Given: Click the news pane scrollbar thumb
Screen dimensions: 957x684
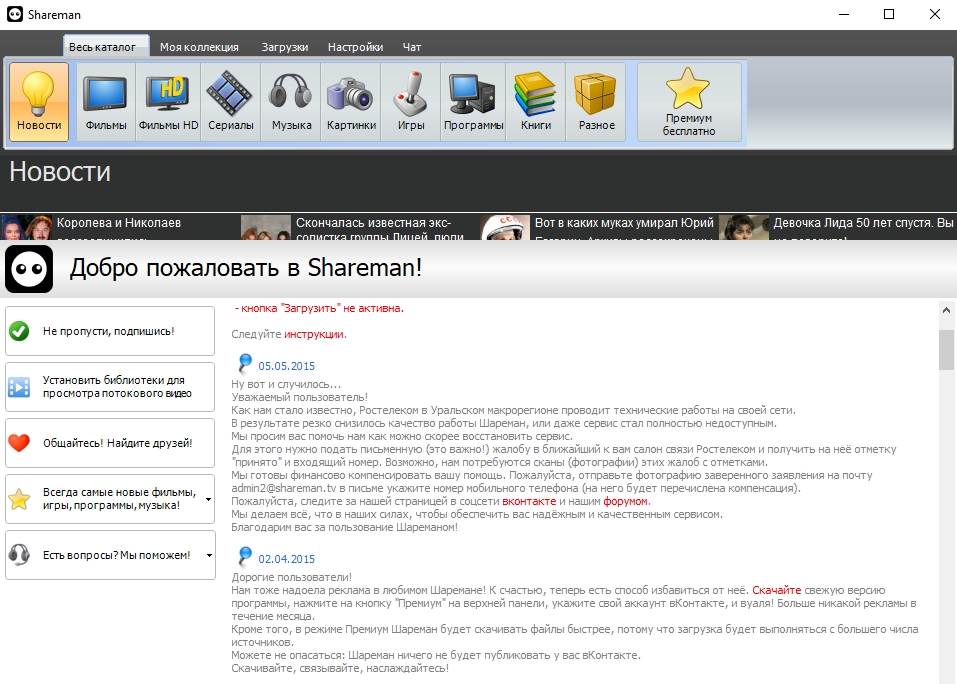Looking at the screenshot, I should click(947, 350).
